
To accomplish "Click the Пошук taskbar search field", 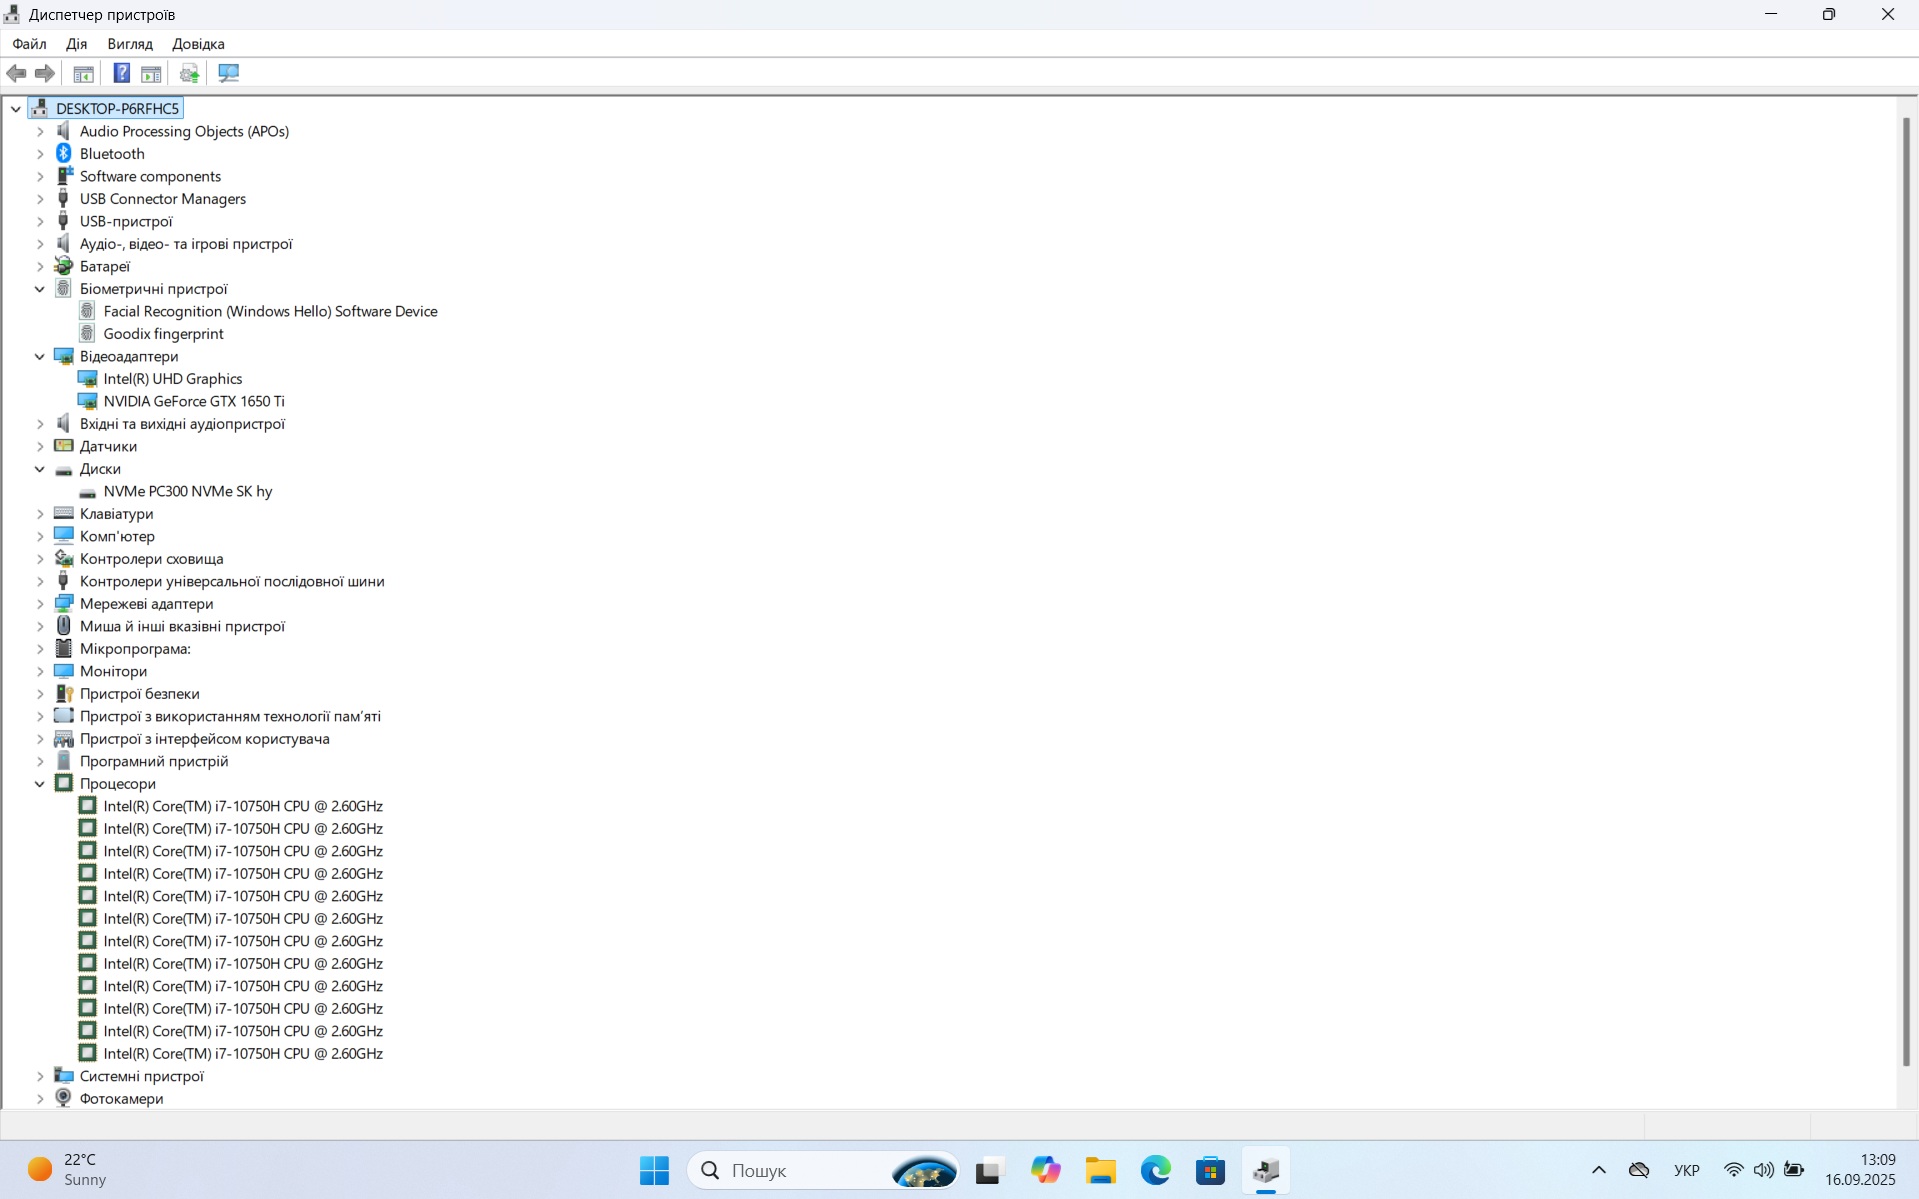I will [823, 1170].
